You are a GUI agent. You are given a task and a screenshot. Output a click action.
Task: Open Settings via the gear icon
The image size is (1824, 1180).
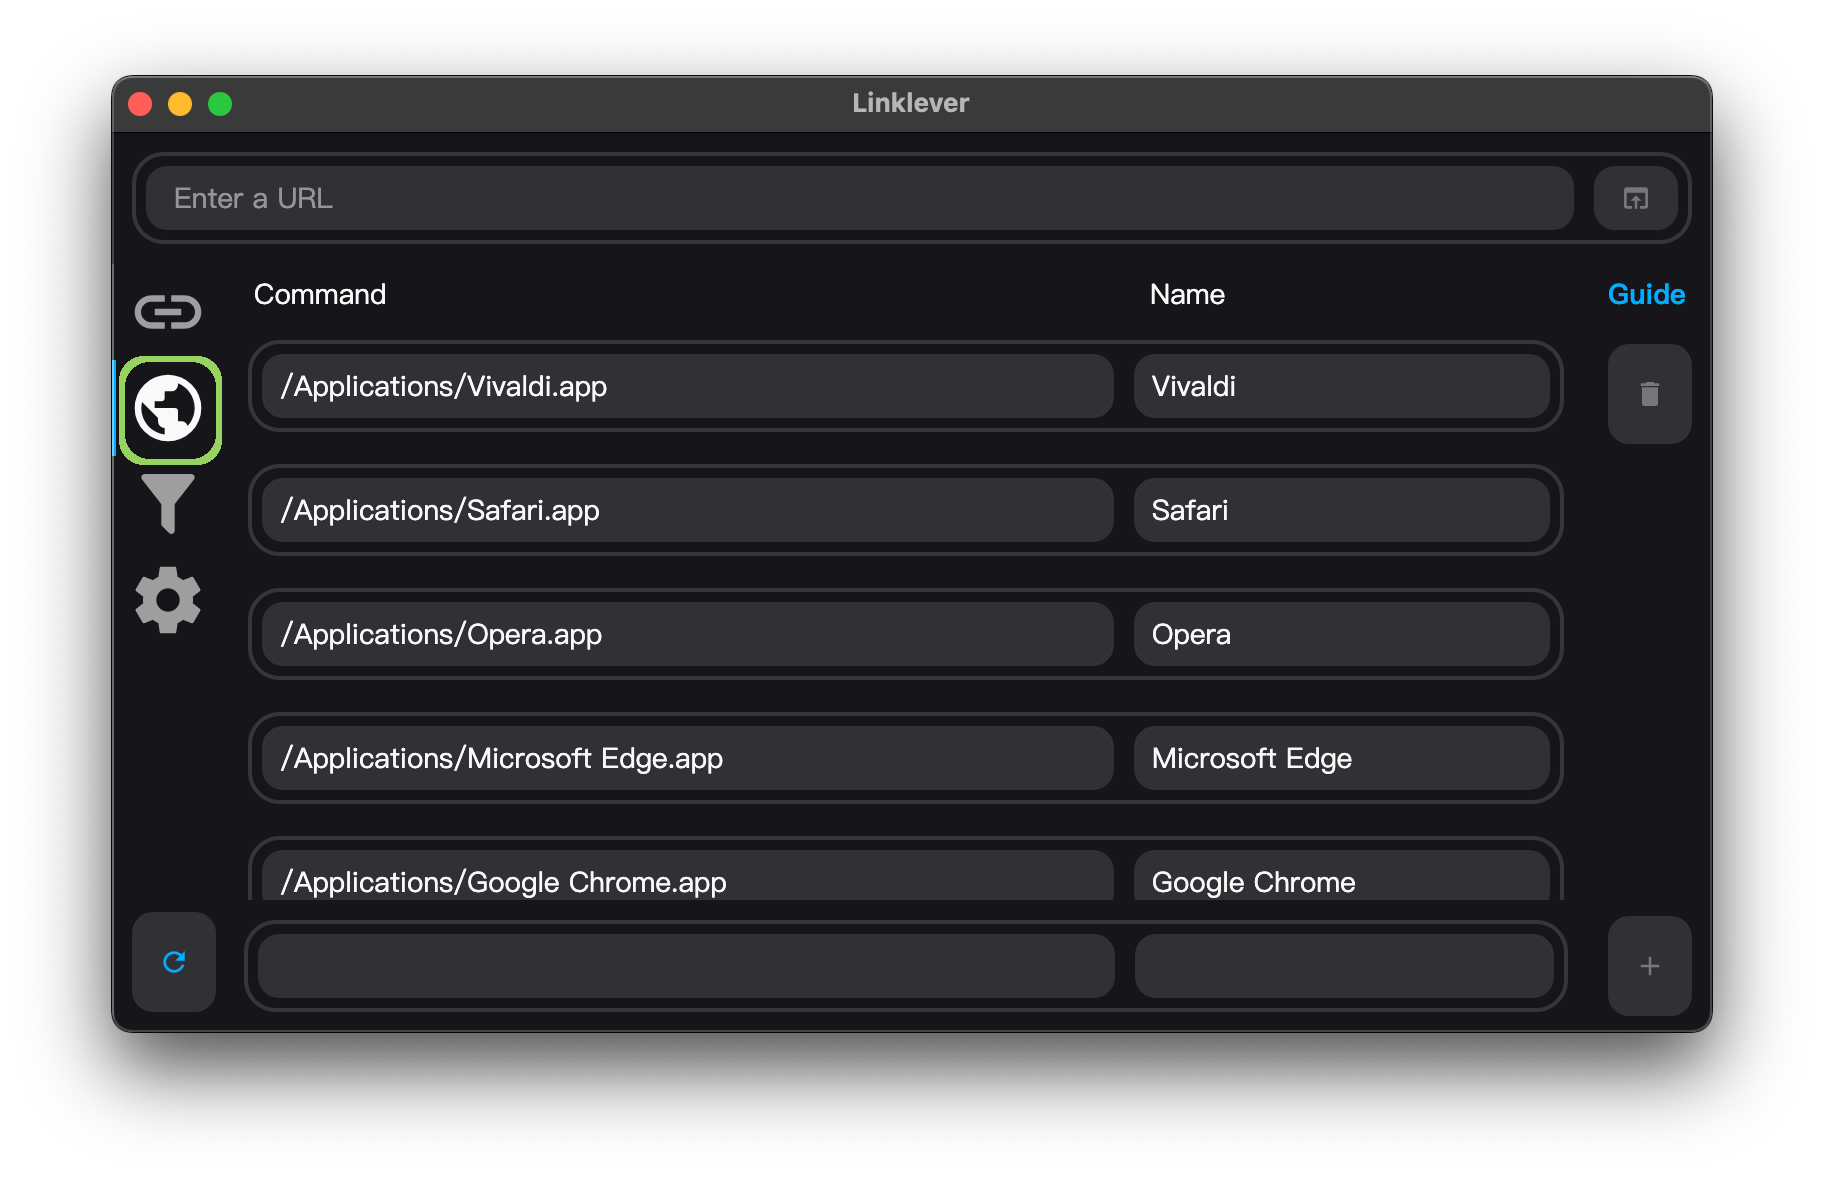pos(168,600)
